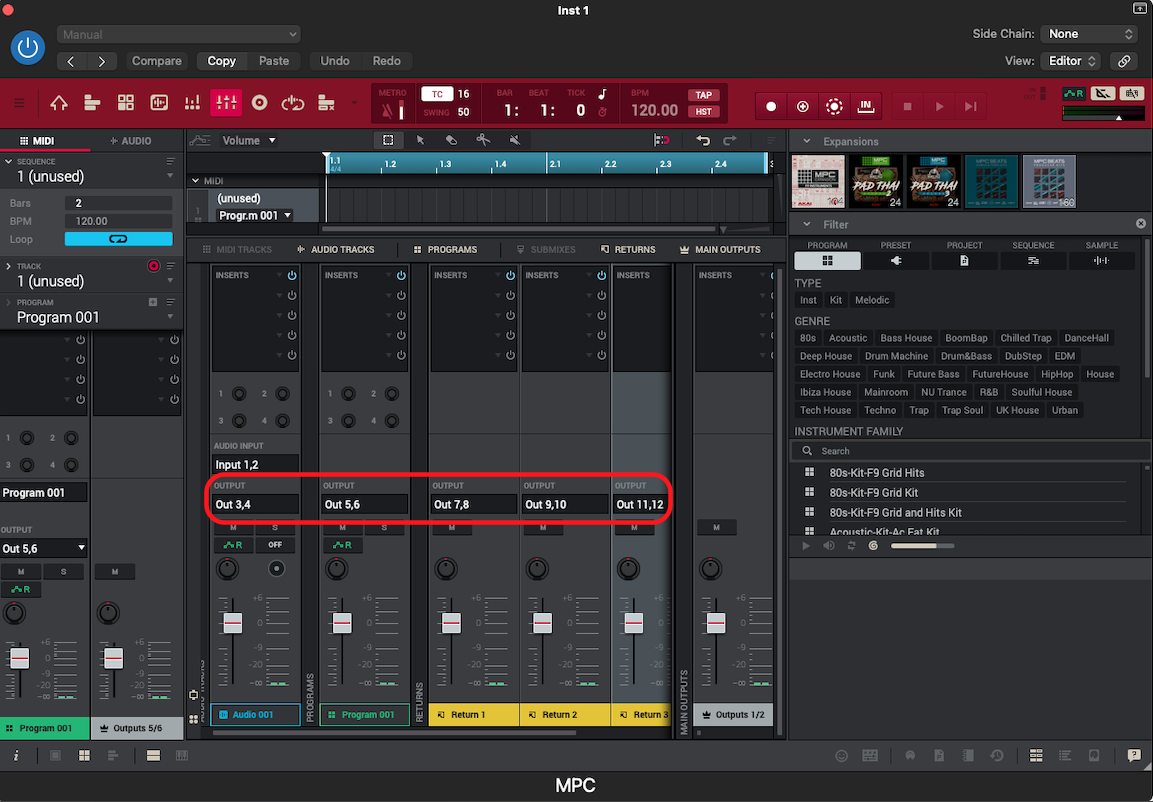Select the pointer arrow tool
Image resolution: width=1153 pixels, height=802 pixels.
pyautogui.click(x=420, y=140)
